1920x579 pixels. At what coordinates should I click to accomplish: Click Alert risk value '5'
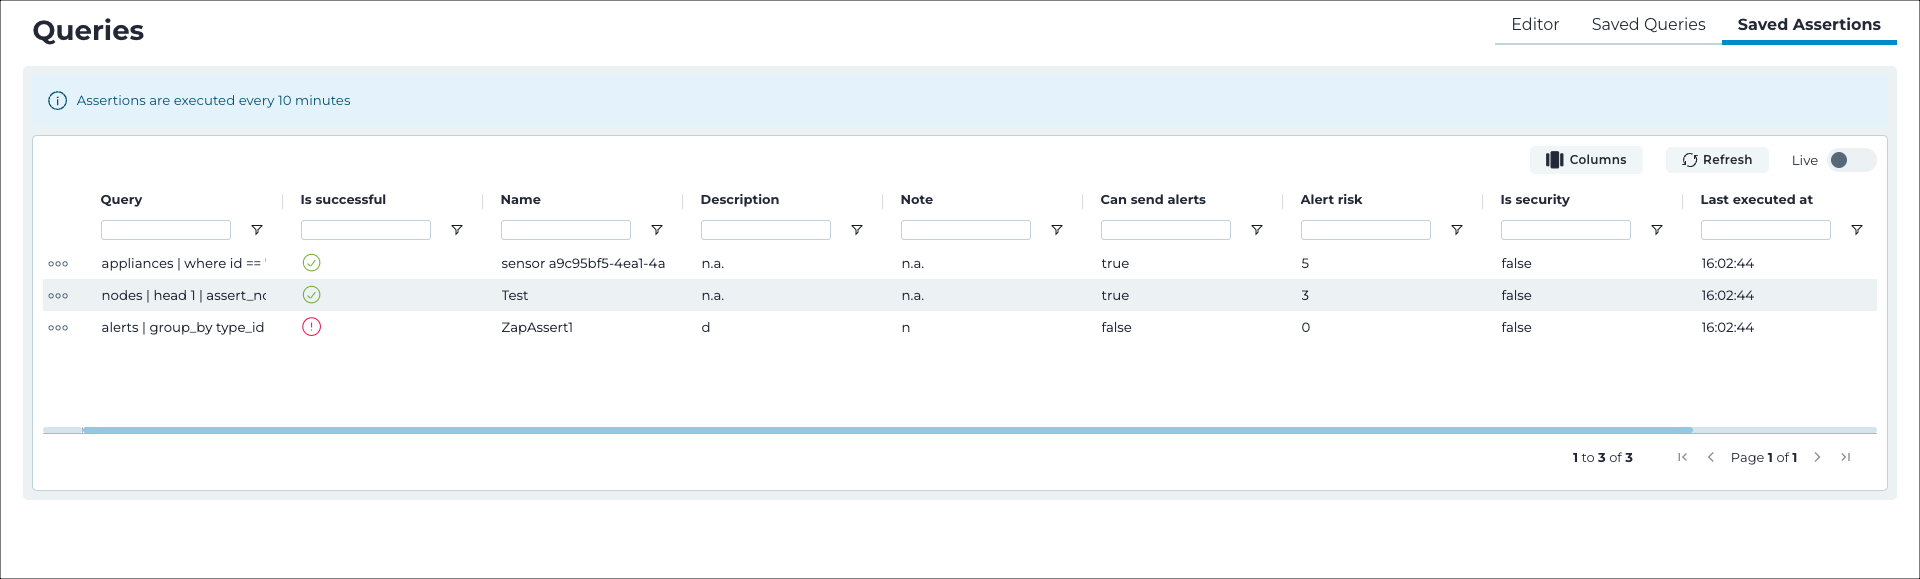point(1305,264)
